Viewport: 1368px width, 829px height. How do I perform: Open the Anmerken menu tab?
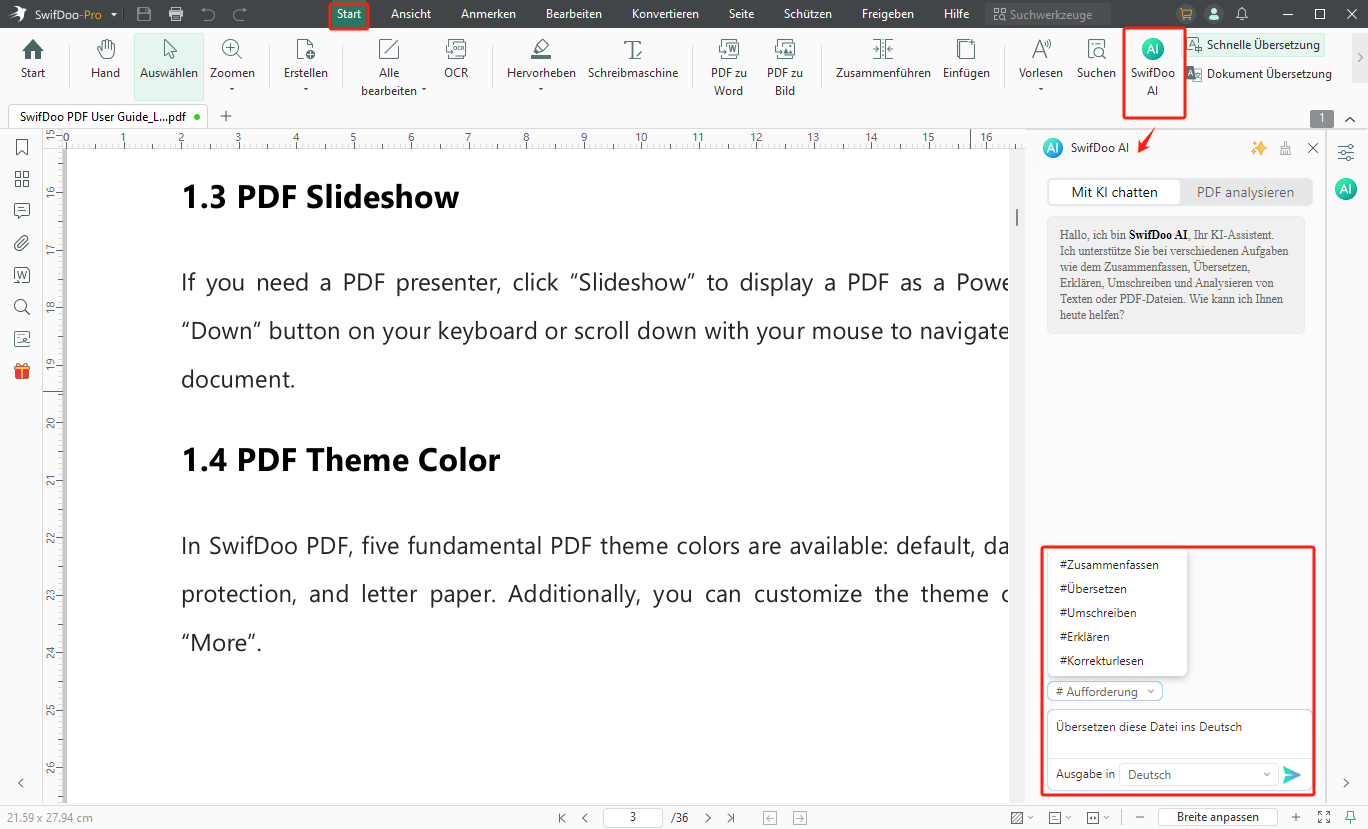(489, 14)
